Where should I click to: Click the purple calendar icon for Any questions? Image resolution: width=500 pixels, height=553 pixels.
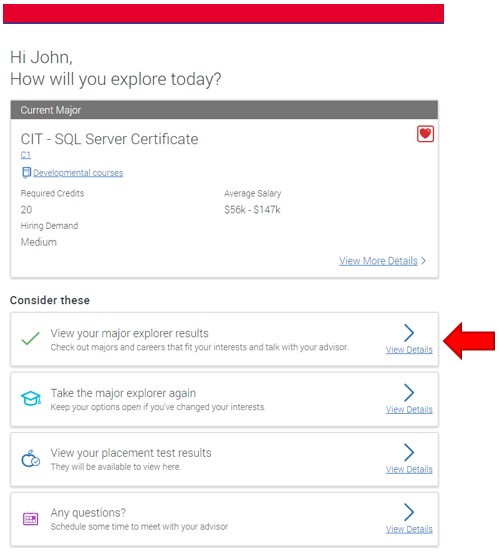pos(31,518)
